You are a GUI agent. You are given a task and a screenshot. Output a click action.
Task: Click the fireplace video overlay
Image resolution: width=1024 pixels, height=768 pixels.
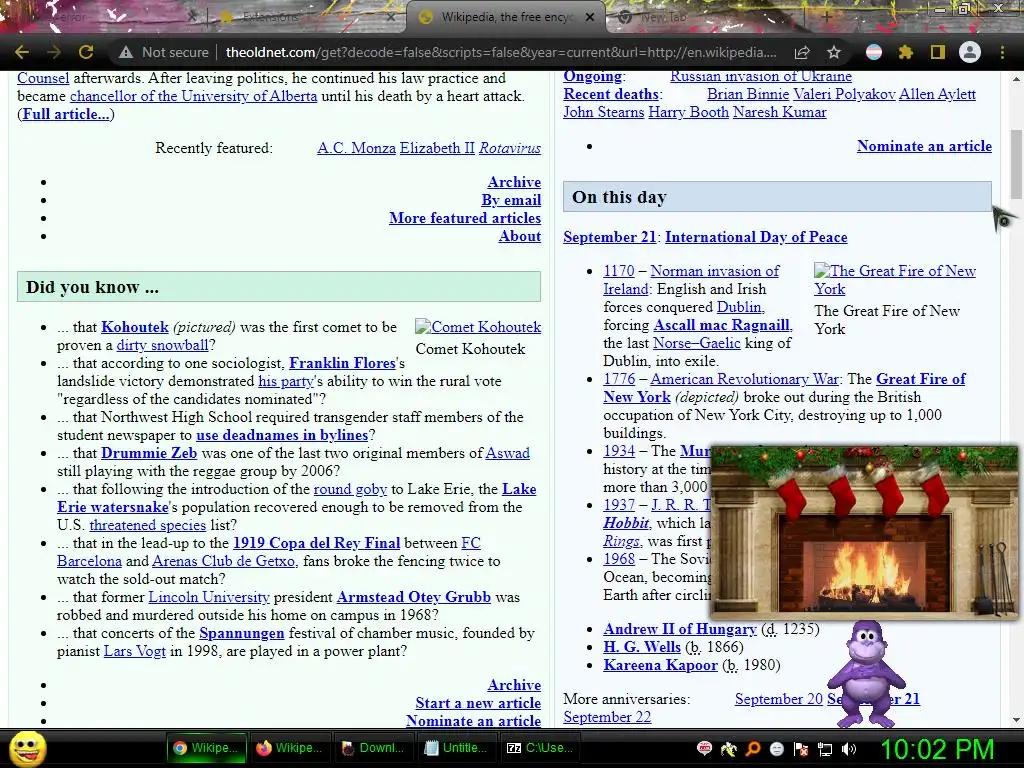coord(863,532)
